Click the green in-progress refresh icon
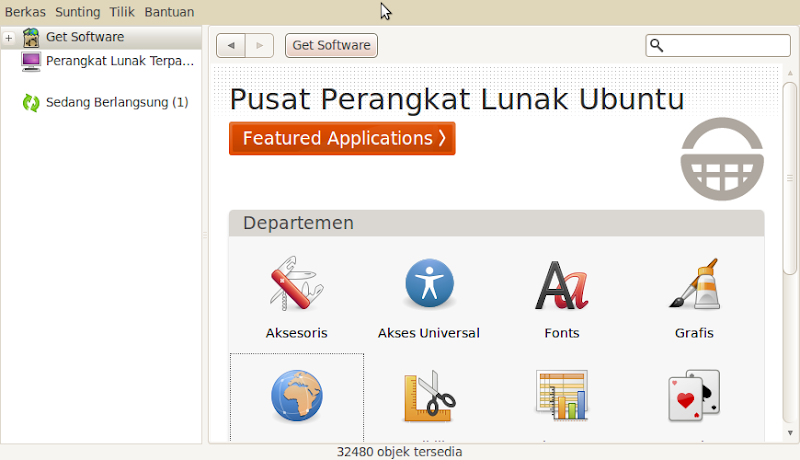The image size is (800, 460). point(31,103)
